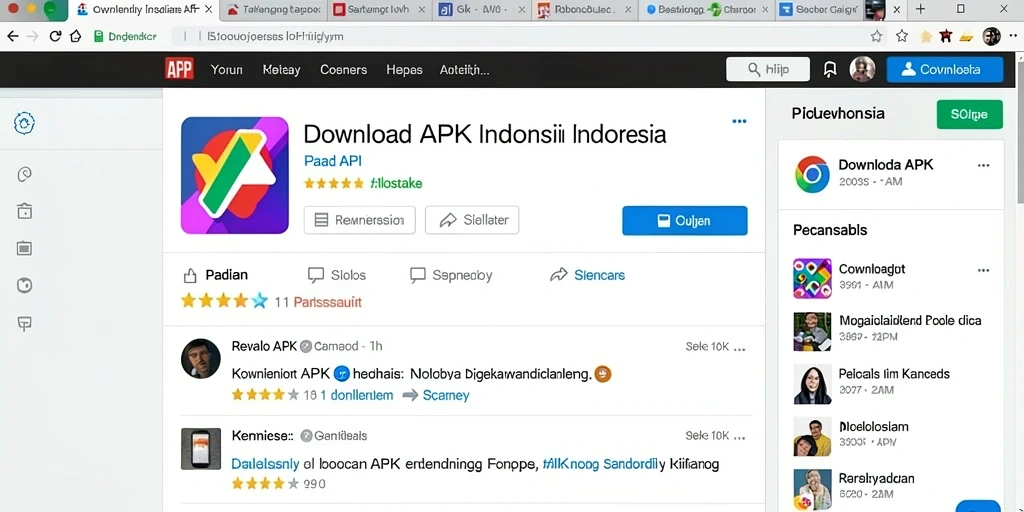This screenshot has width=1024, height=512.
Task: Click the page vertical scrollbar
Action: coord(1019,131)
